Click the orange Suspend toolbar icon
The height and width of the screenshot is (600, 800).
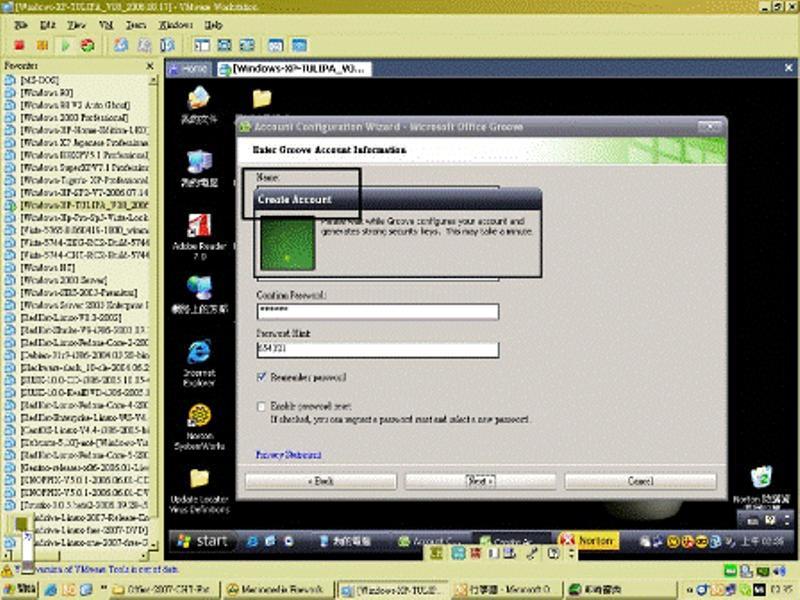(42, 45)
